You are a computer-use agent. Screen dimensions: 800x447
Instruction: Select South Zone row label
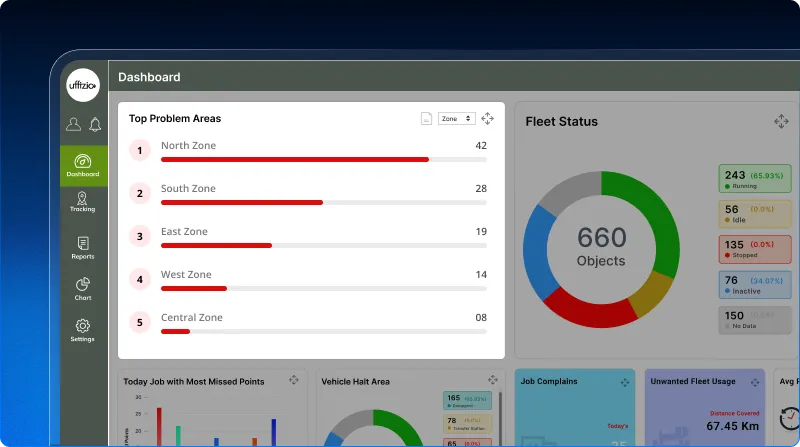point(188,188)
